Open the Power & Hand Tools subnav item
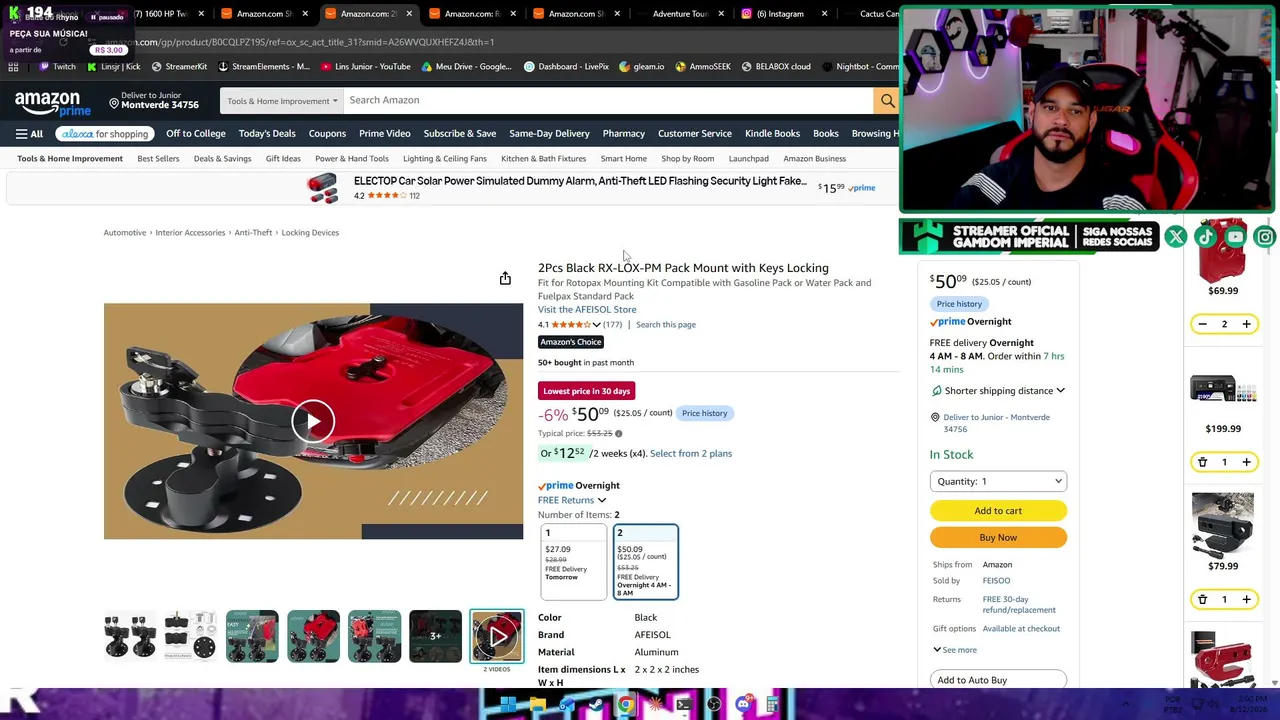1280x720 pixels. click(352, 159)
